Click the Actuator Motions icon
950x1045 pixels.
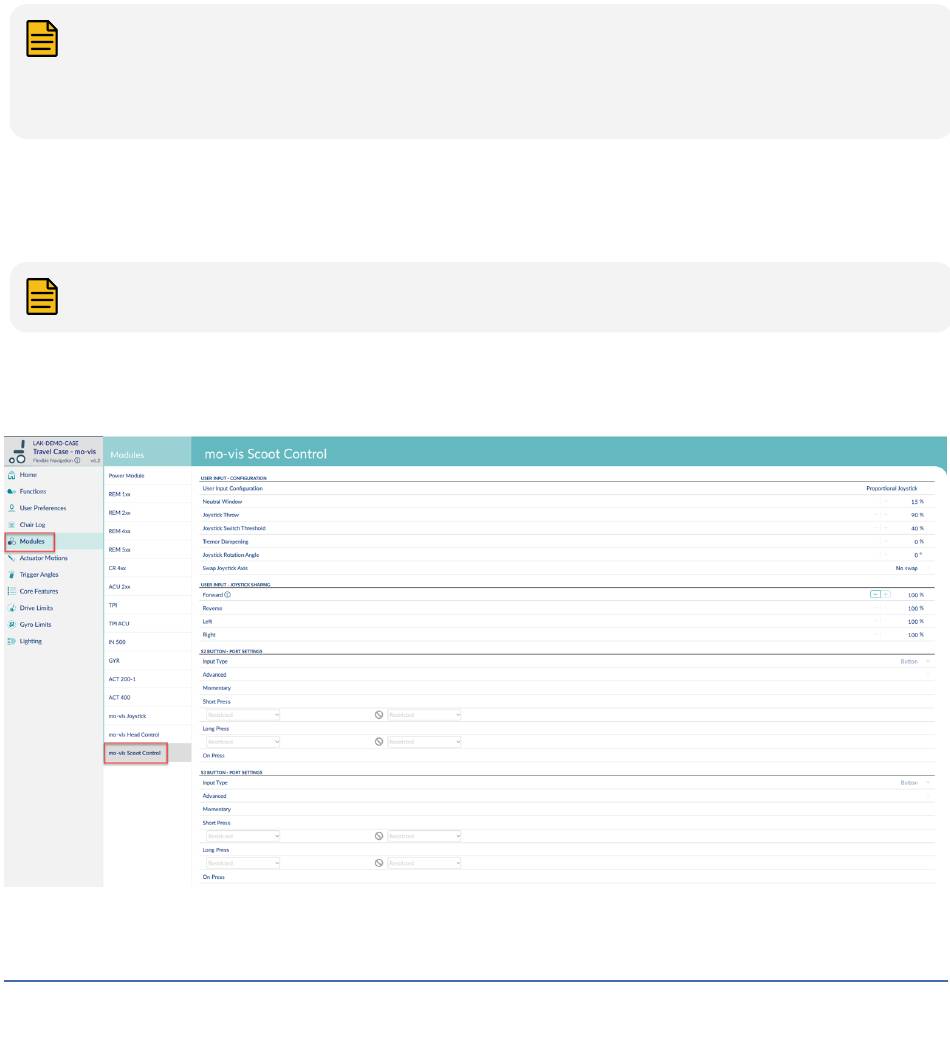point(11,558)
